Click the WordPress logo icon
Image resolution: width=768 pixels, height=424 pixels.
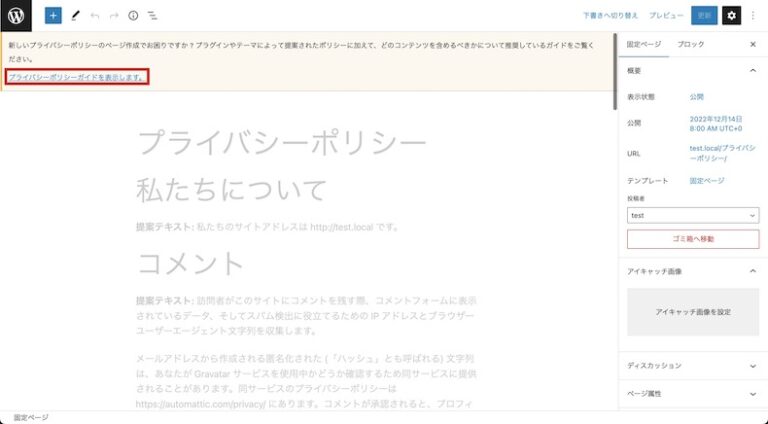tap(16, 15)
